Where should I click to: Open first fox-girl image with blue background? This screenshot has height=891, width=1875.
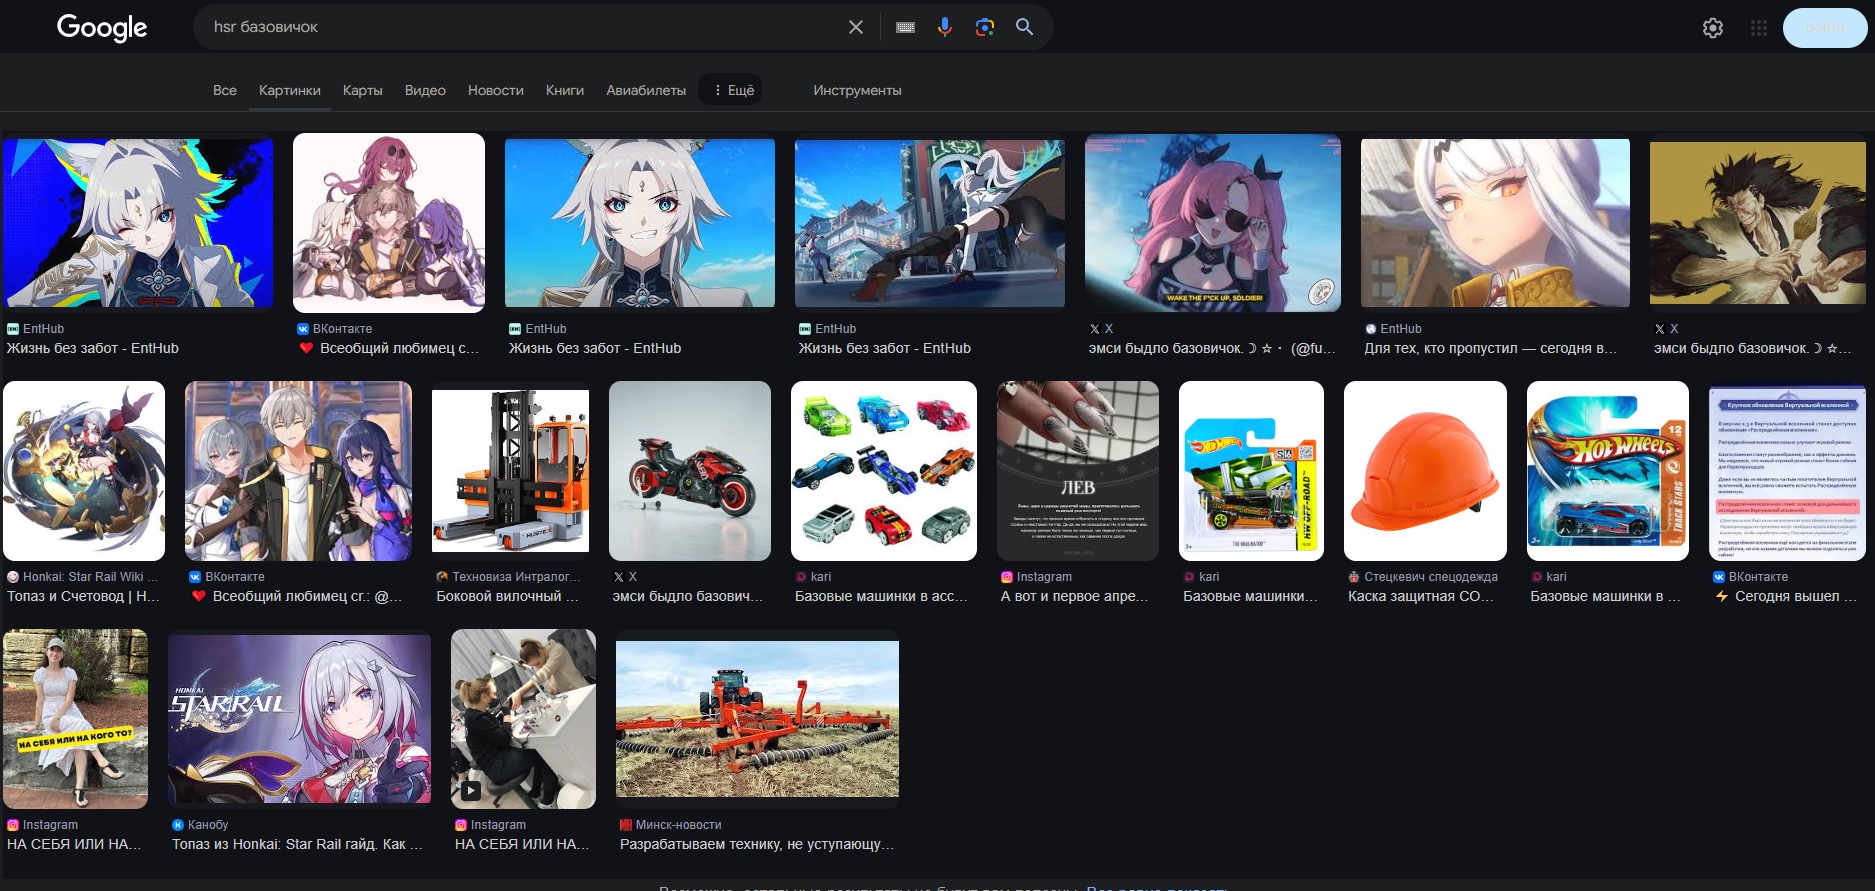point(138,223)
